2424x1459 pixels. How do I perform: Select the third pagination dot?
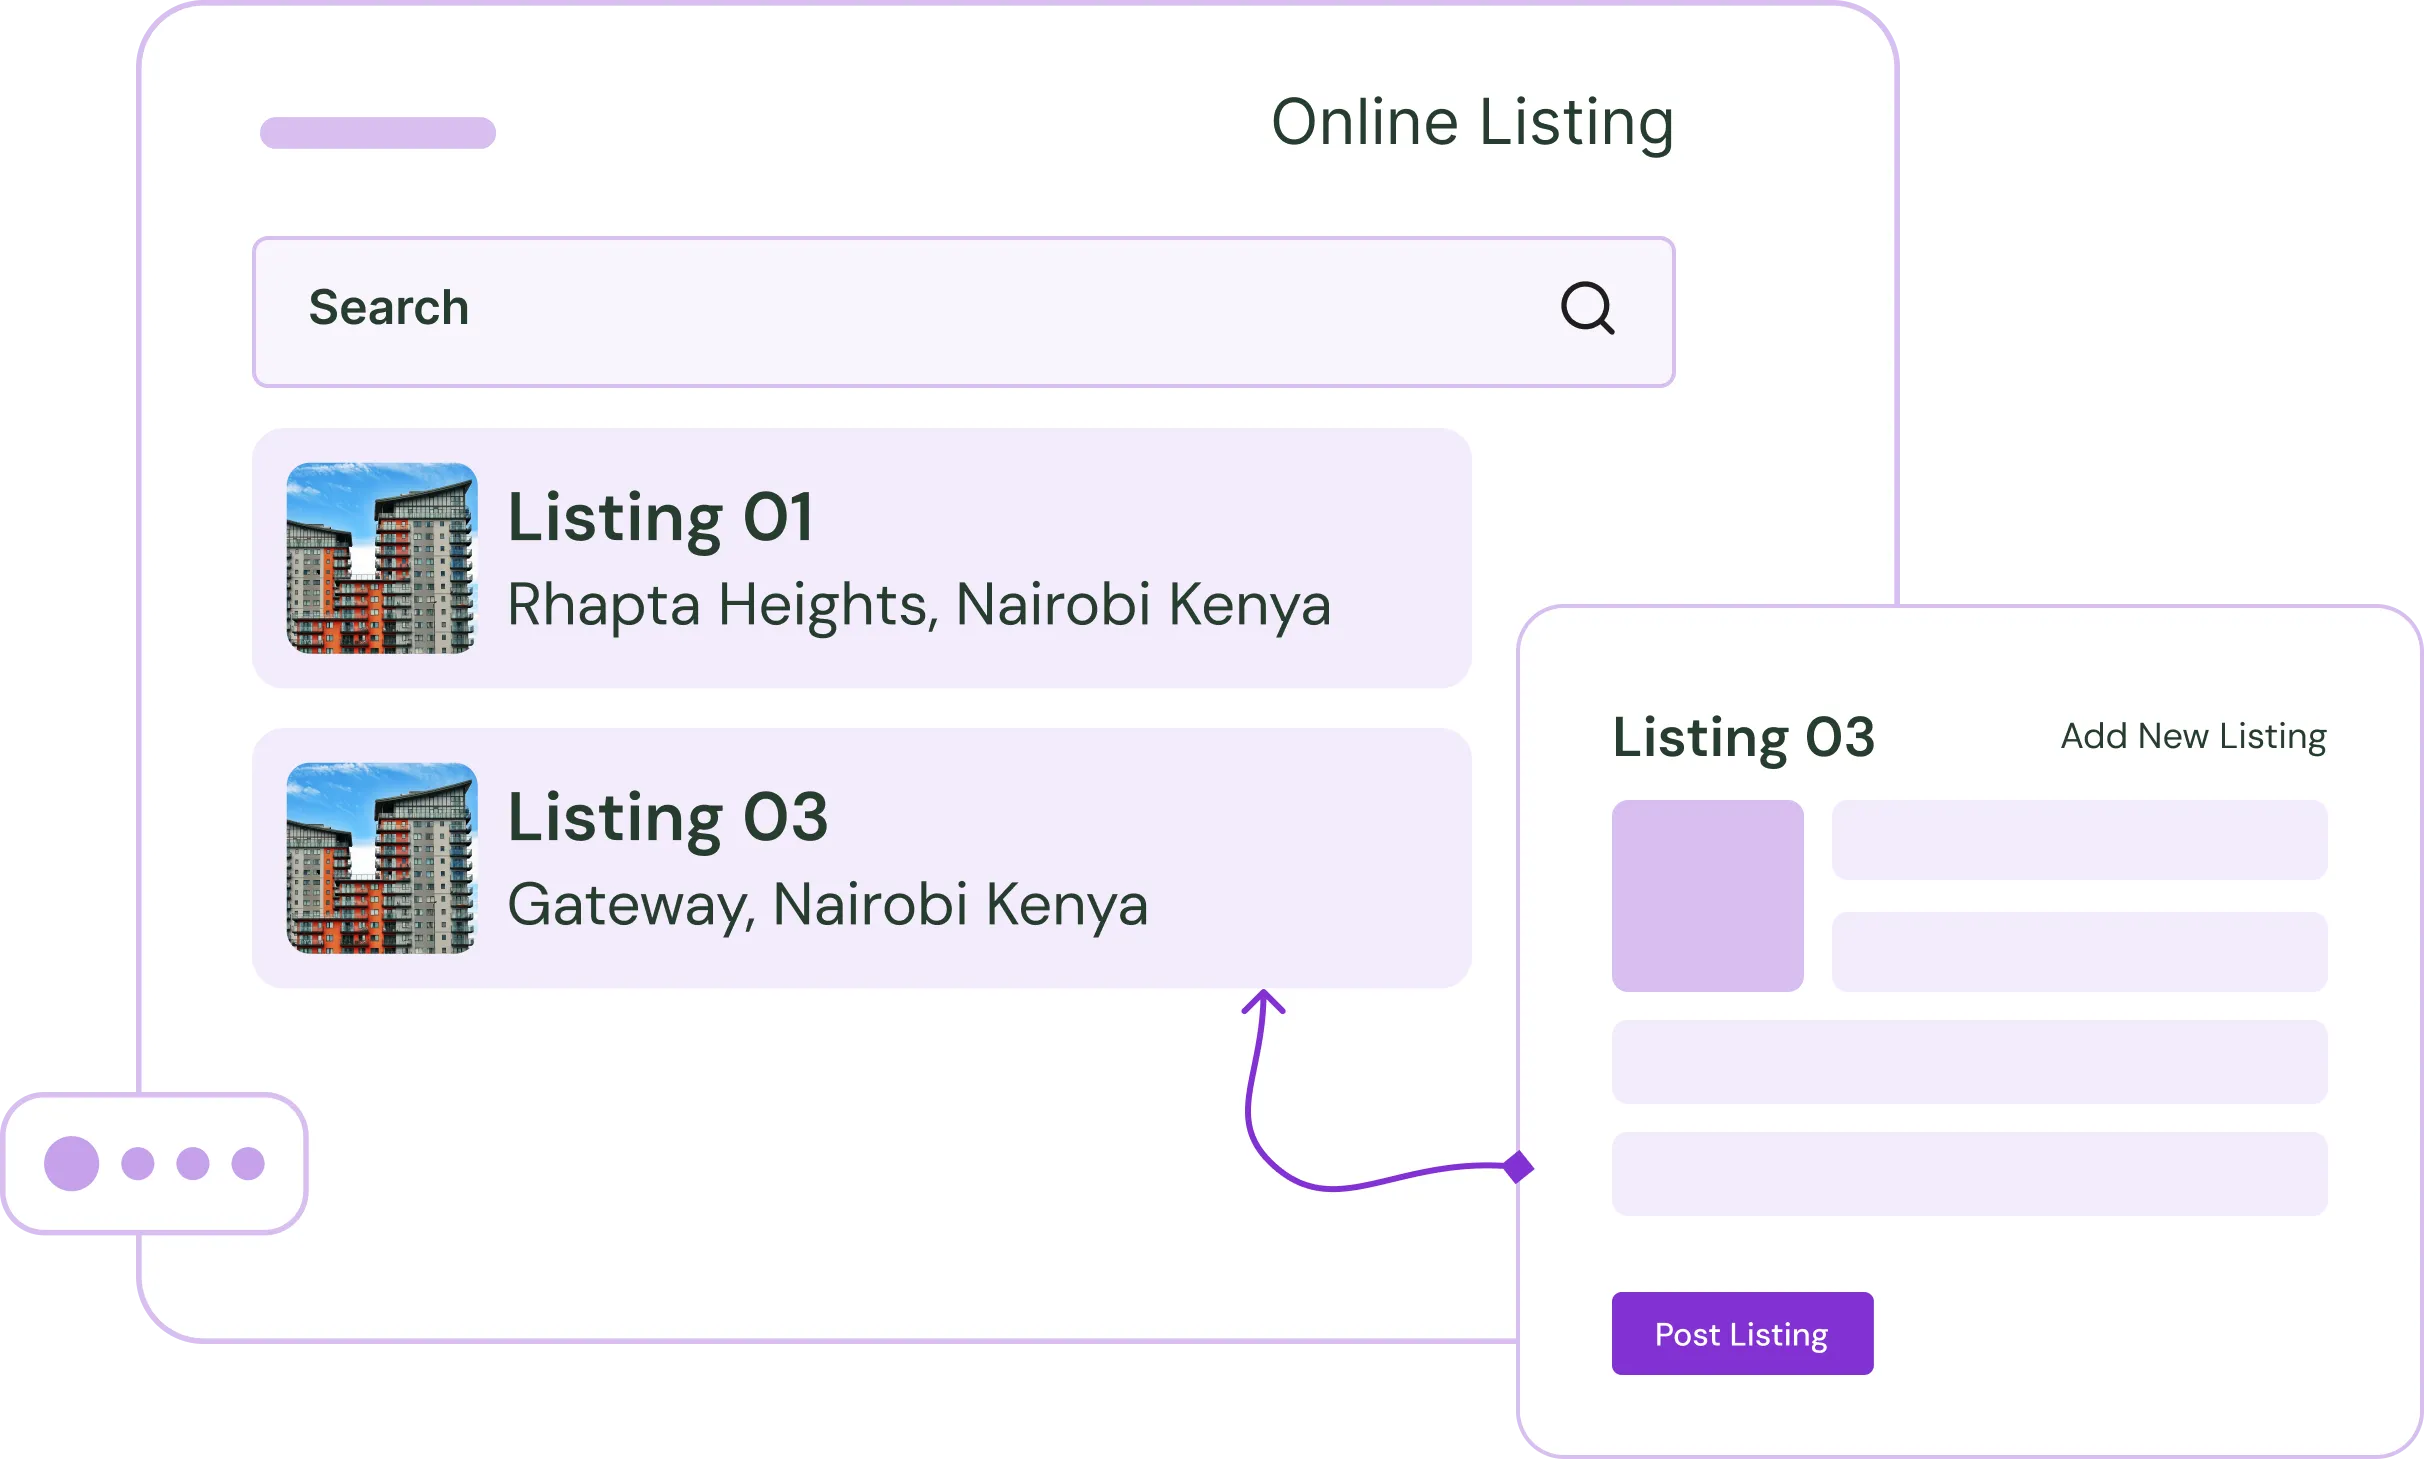(193, 1163)
